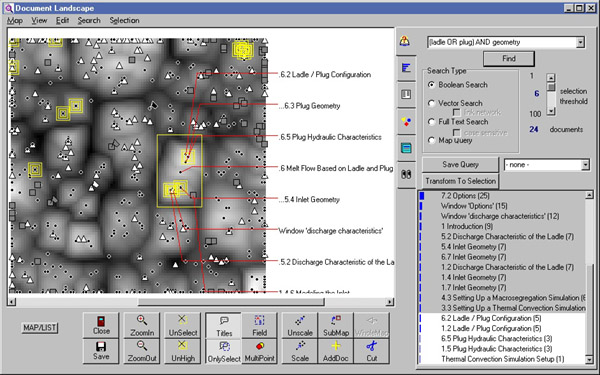Open the Selection menu
Image resolution: width=600 pixels, height=375 pixels.
tap(124, 21)
